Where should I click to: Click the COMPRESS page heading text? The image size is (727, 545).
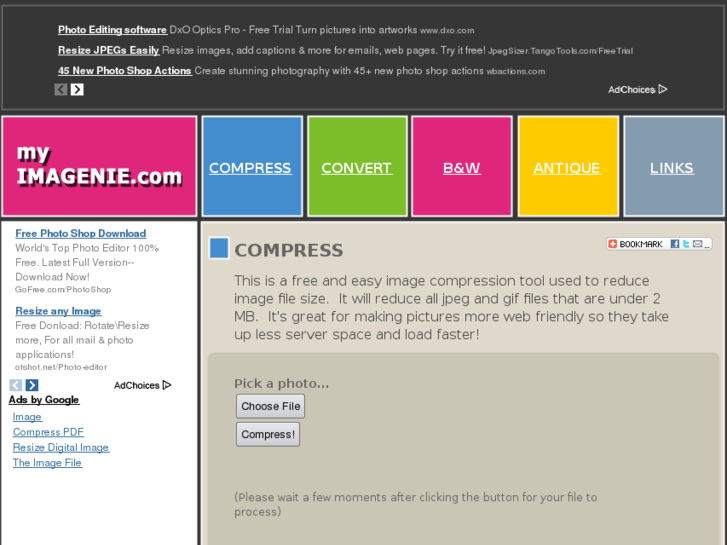point(289,250)
